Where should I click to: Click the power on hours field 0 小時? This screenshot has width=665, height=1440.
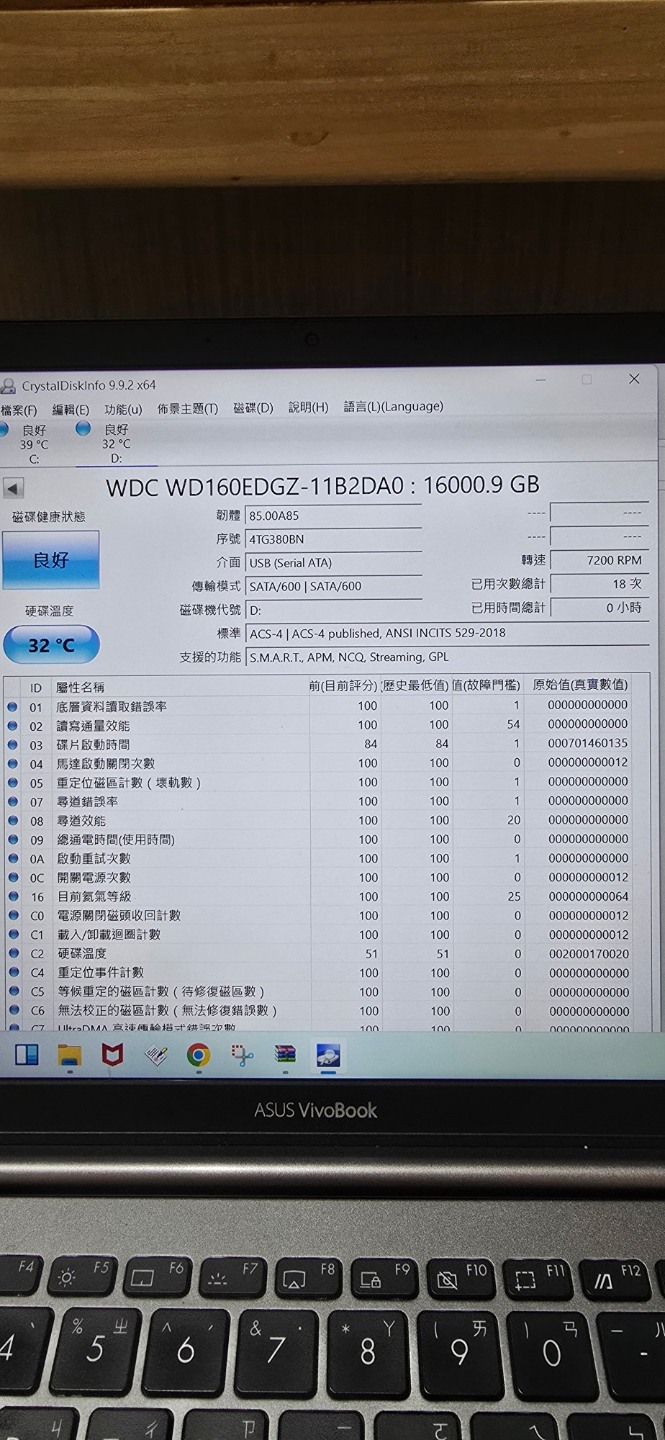599,608
